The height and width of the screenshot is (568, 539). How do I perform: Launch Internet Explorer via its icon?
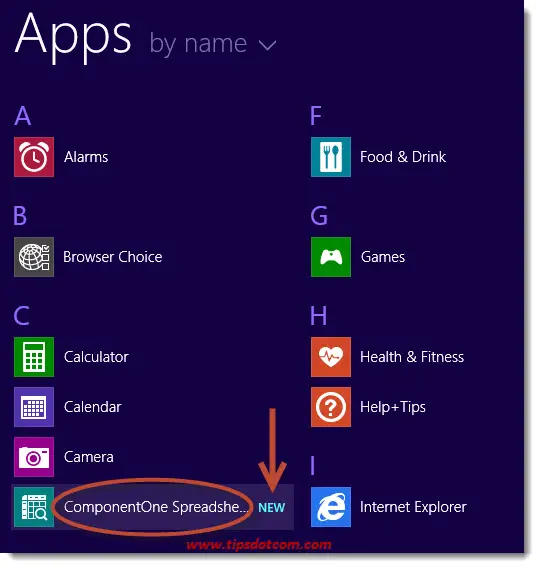331,507
